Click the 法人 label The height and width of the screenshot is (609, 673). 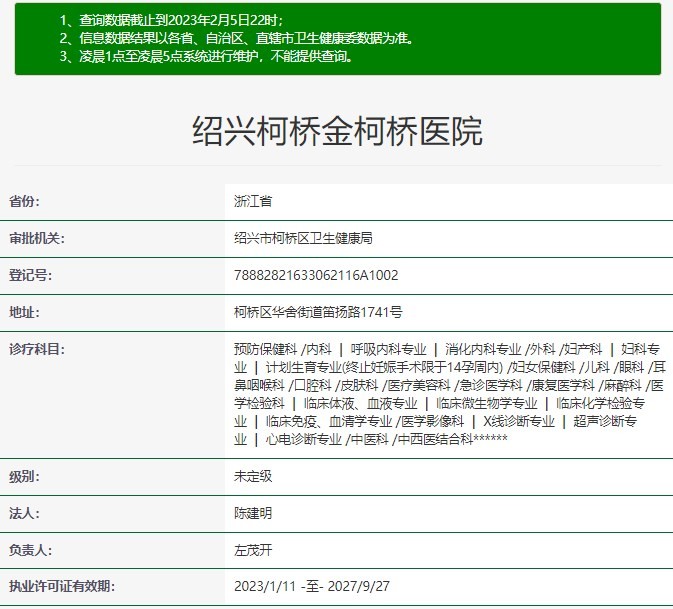pos(24,513)
